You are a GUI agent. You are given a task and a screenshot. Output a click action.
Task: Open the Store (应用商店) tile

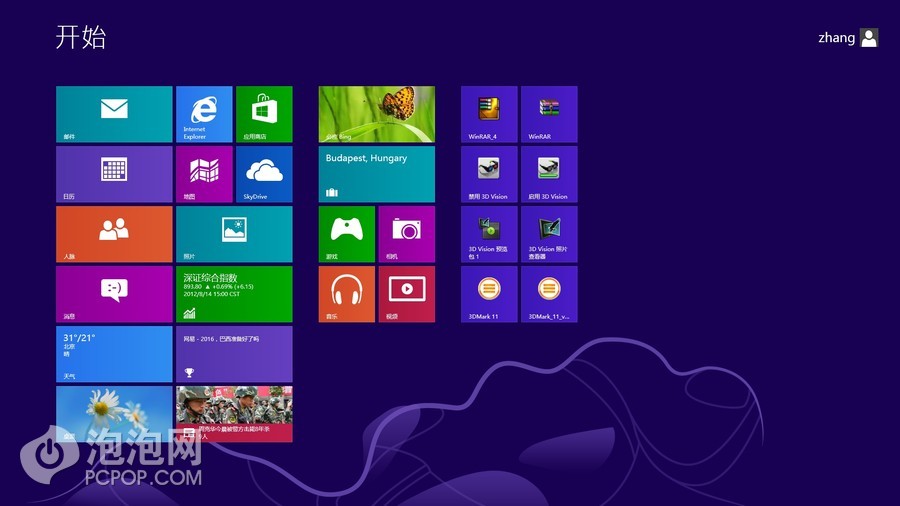[264, 114]
